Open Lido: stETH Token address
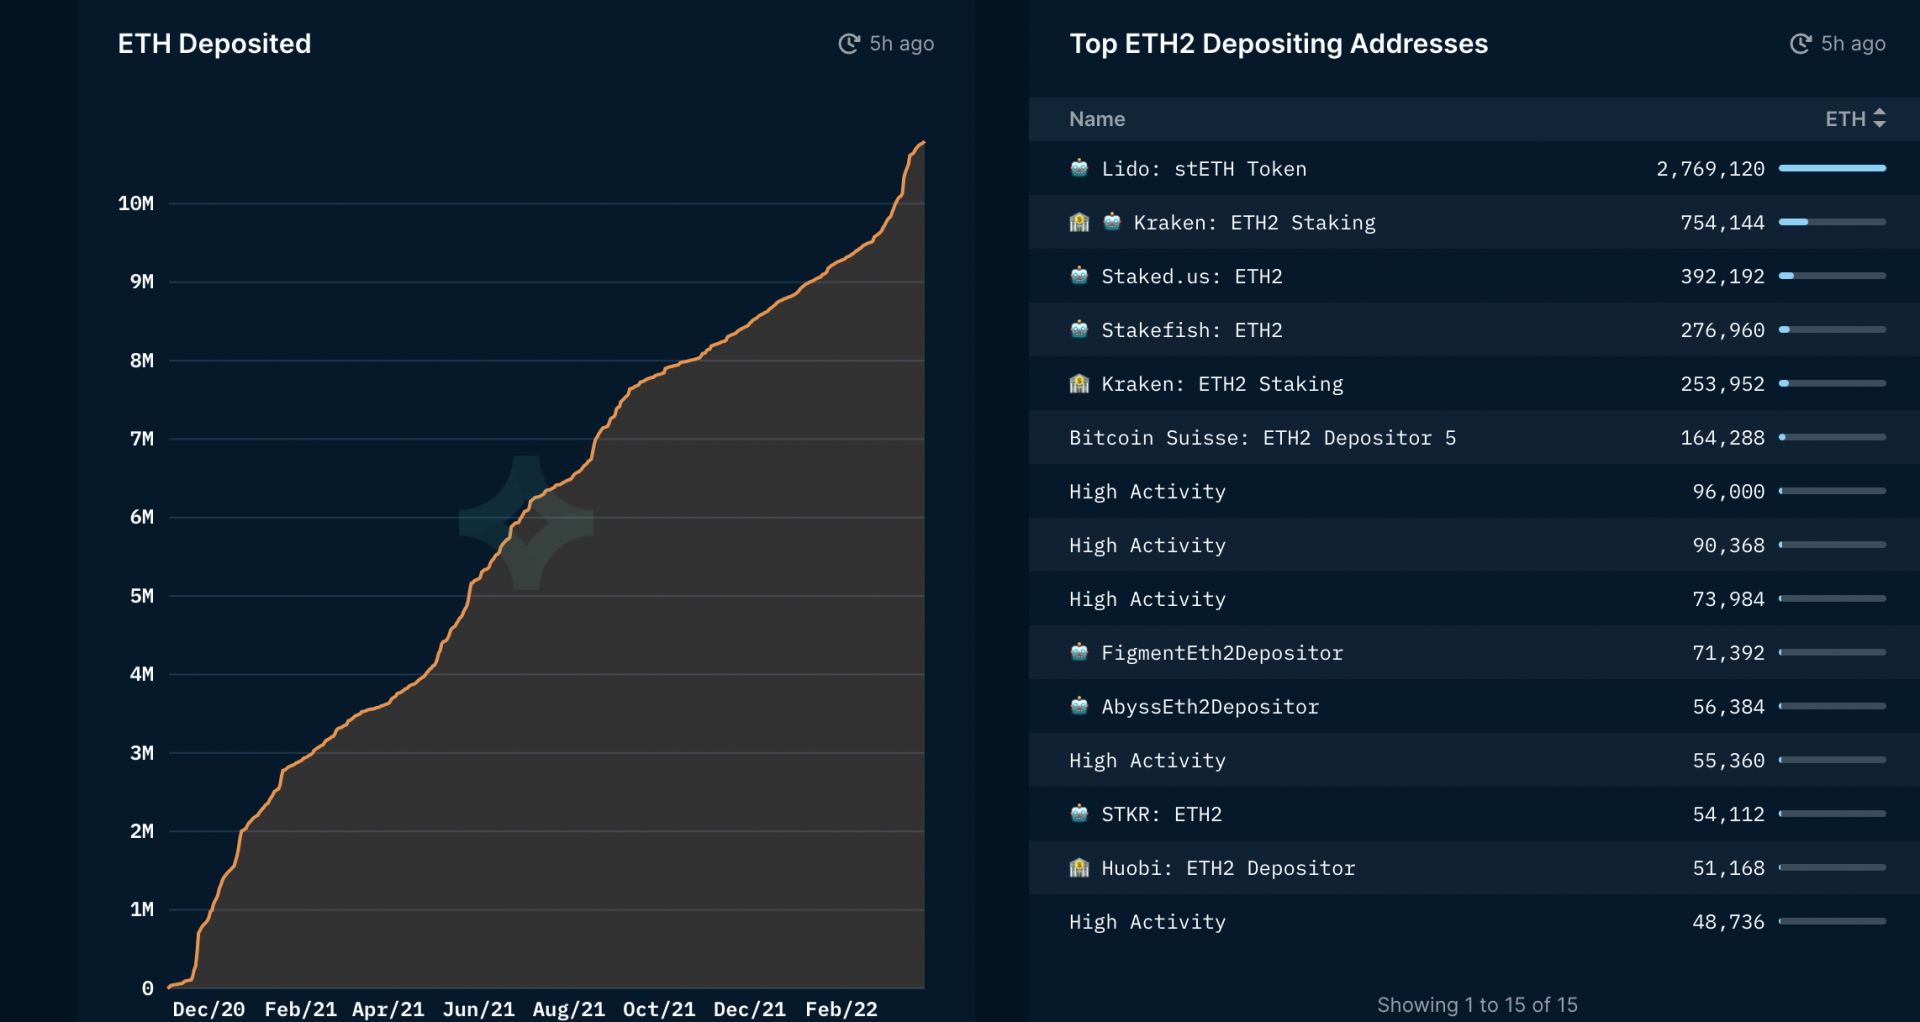Screen dimensions: 1920x1022 pos(1203,169)
